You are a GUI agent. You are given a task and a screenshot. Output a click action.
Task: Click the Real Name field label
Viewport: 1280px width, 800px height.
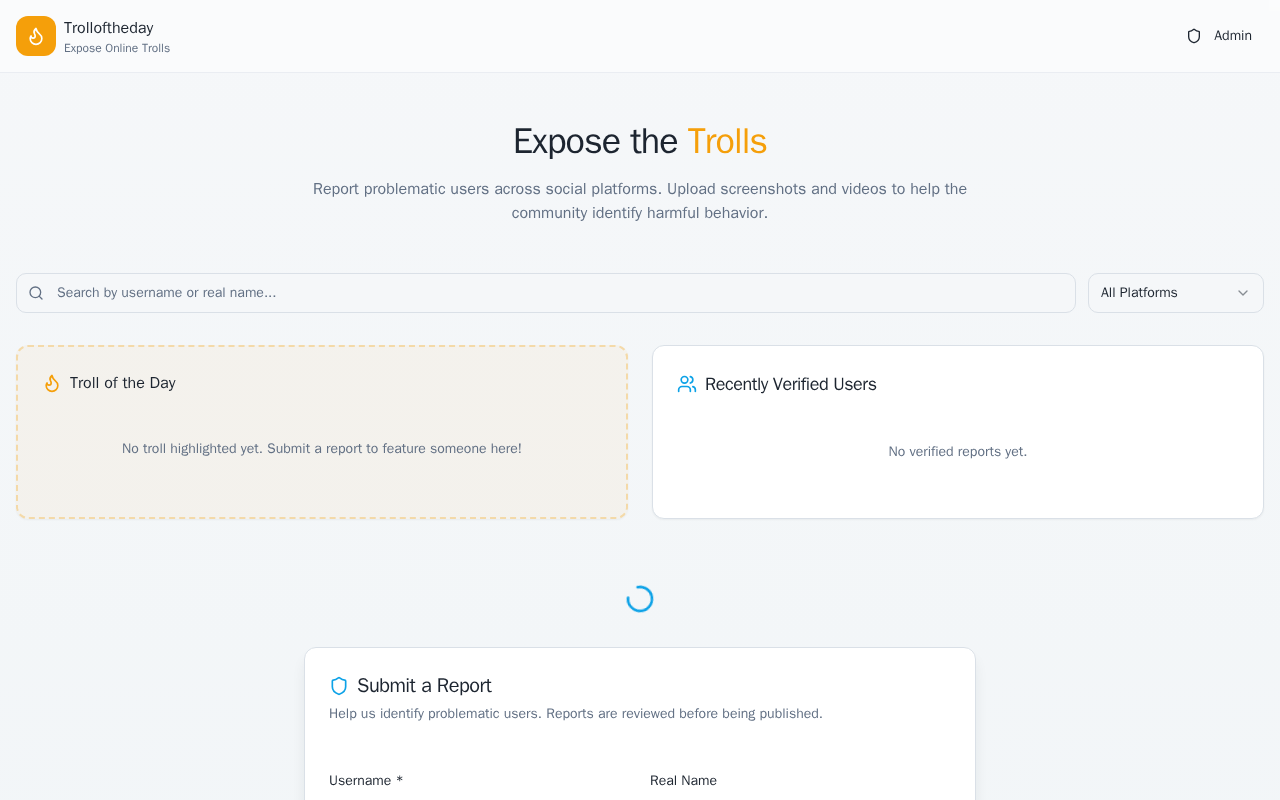click(683, 781)
